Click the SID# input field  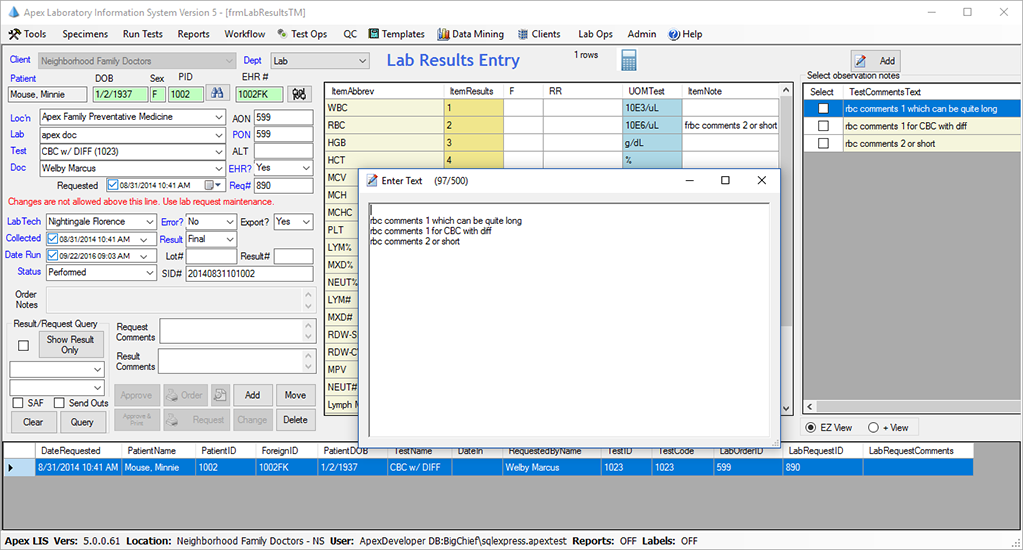[x=249, y=273]
